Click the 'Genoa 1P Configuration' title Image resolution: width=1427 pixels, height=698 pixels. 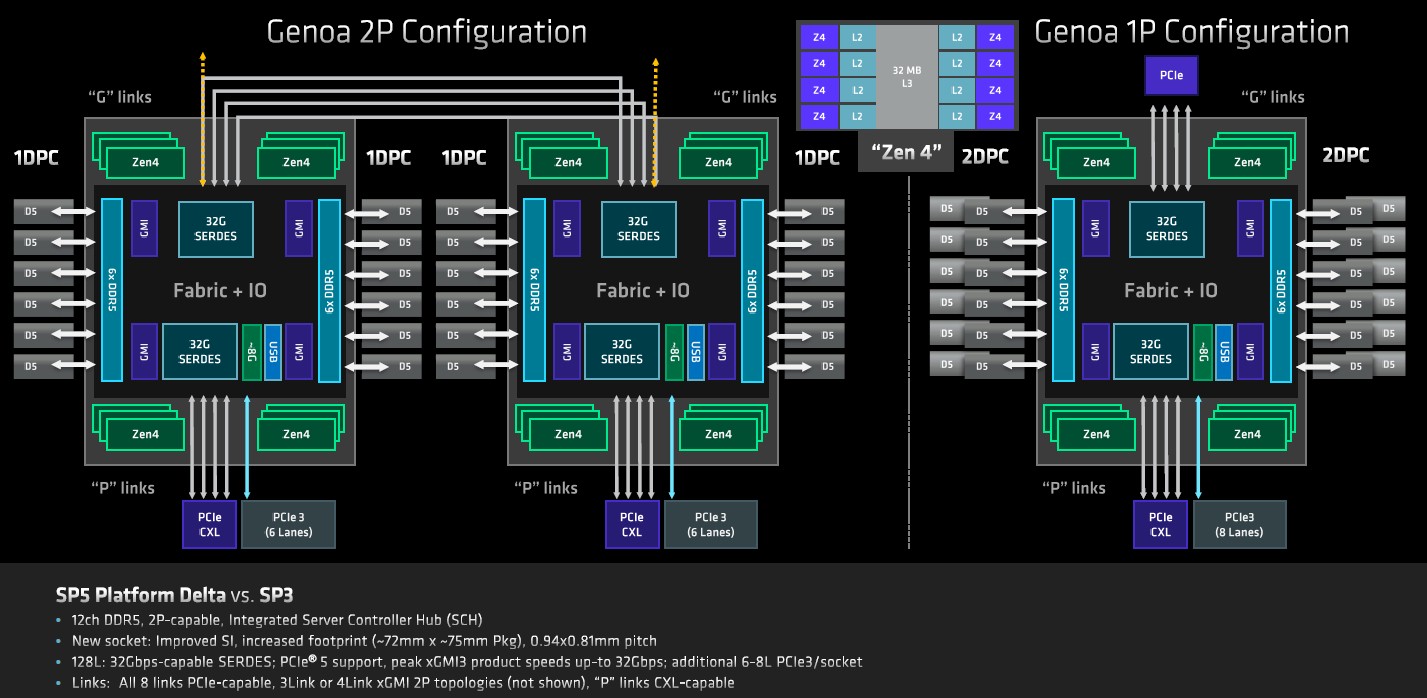[1191, 31]
